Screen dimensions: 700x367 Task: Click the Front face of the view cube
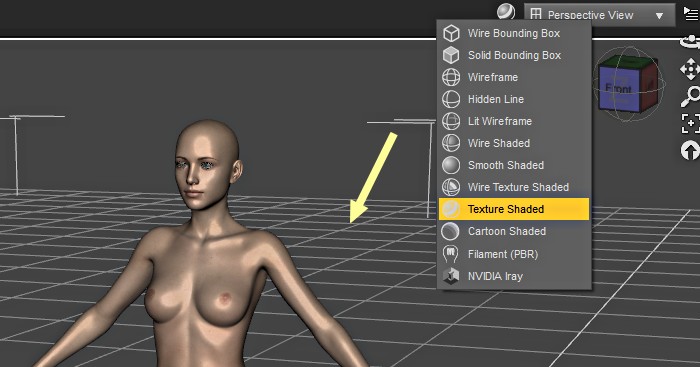coord(619,89)
